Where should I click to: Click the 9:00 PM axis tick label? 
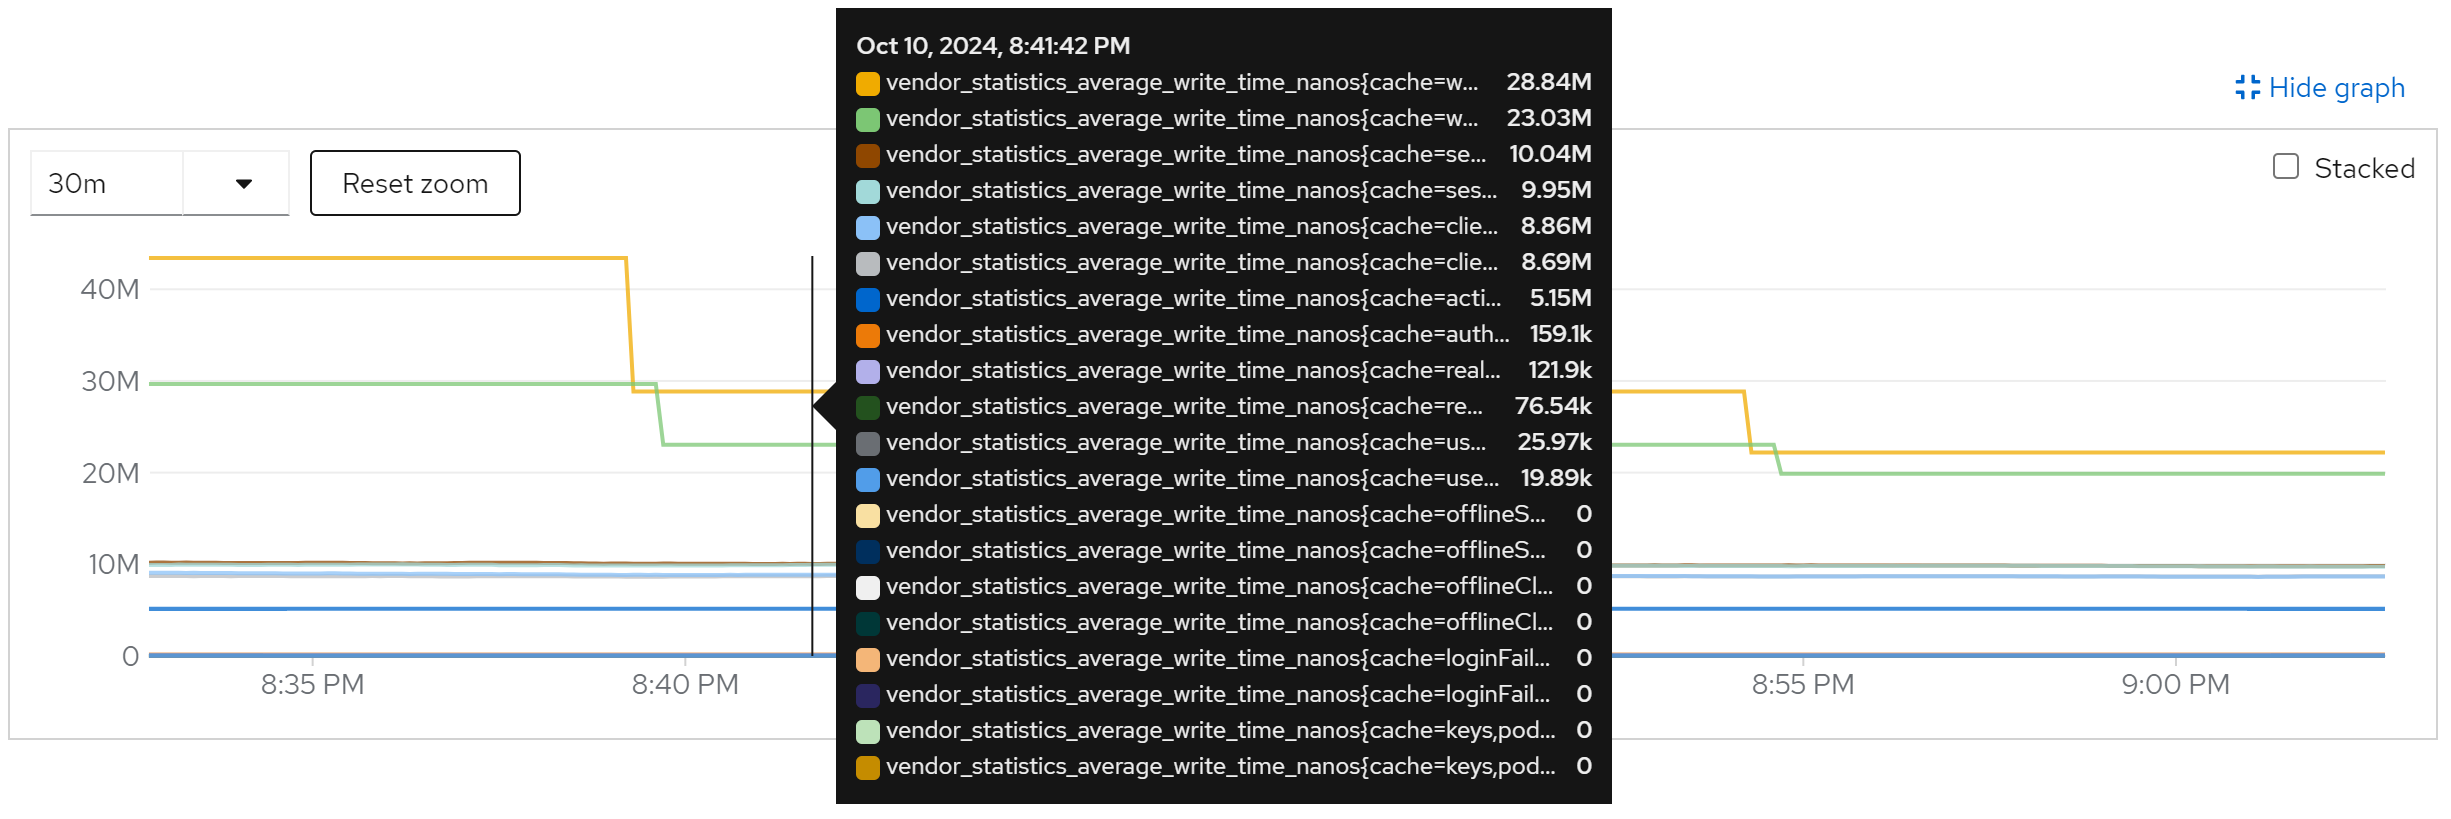(2175, 684)
